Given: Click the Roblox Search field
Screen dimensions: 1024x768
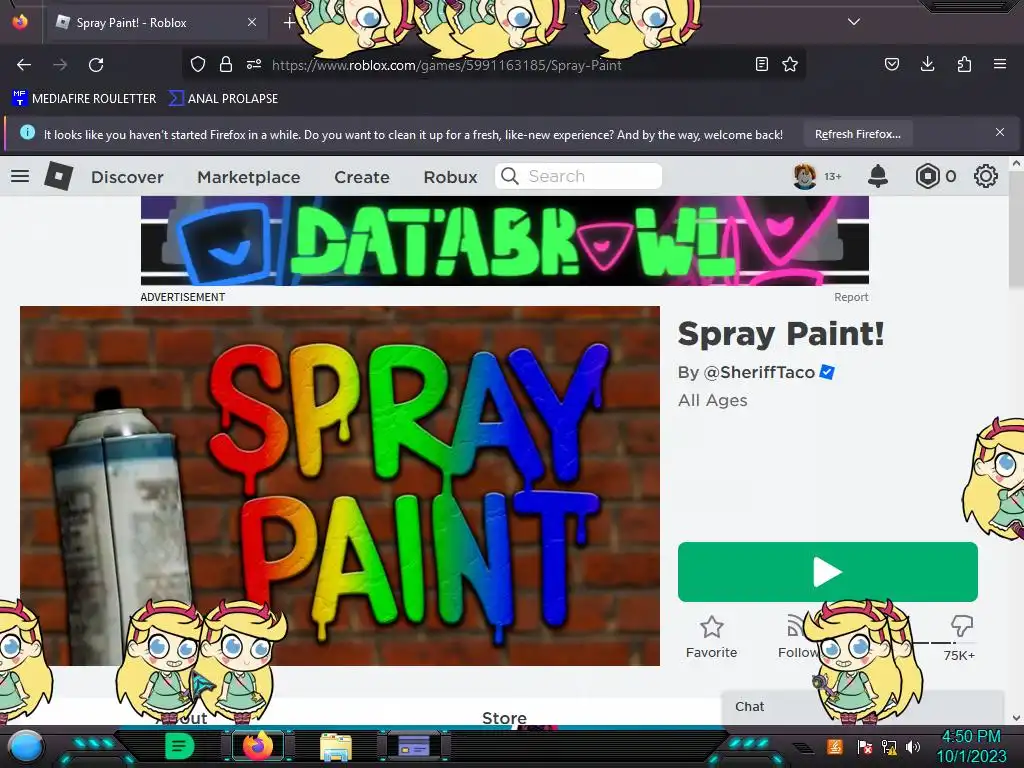Looking at the screenshot, I should click(579, 176).
